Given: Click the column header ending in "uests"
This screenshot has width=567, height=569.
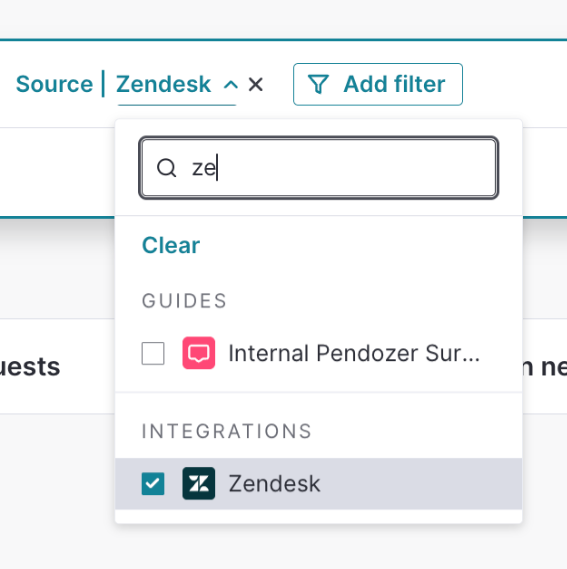Looking at the screenshot, I should coord(30,367).
